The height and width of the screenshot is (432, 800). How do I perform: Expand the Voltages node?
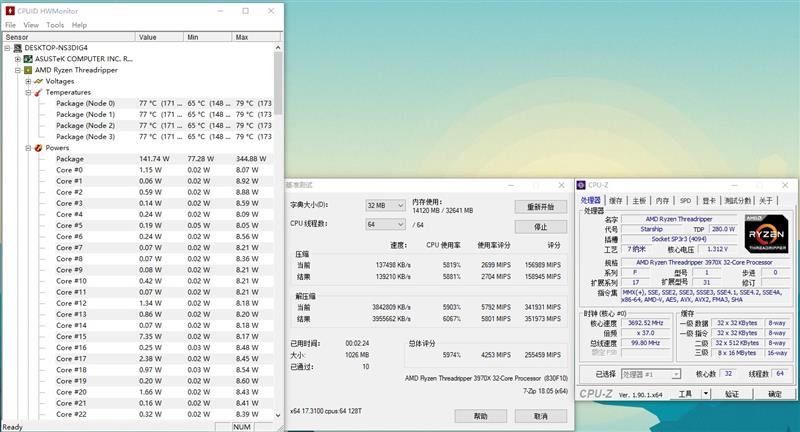click(x=29, y=81)
